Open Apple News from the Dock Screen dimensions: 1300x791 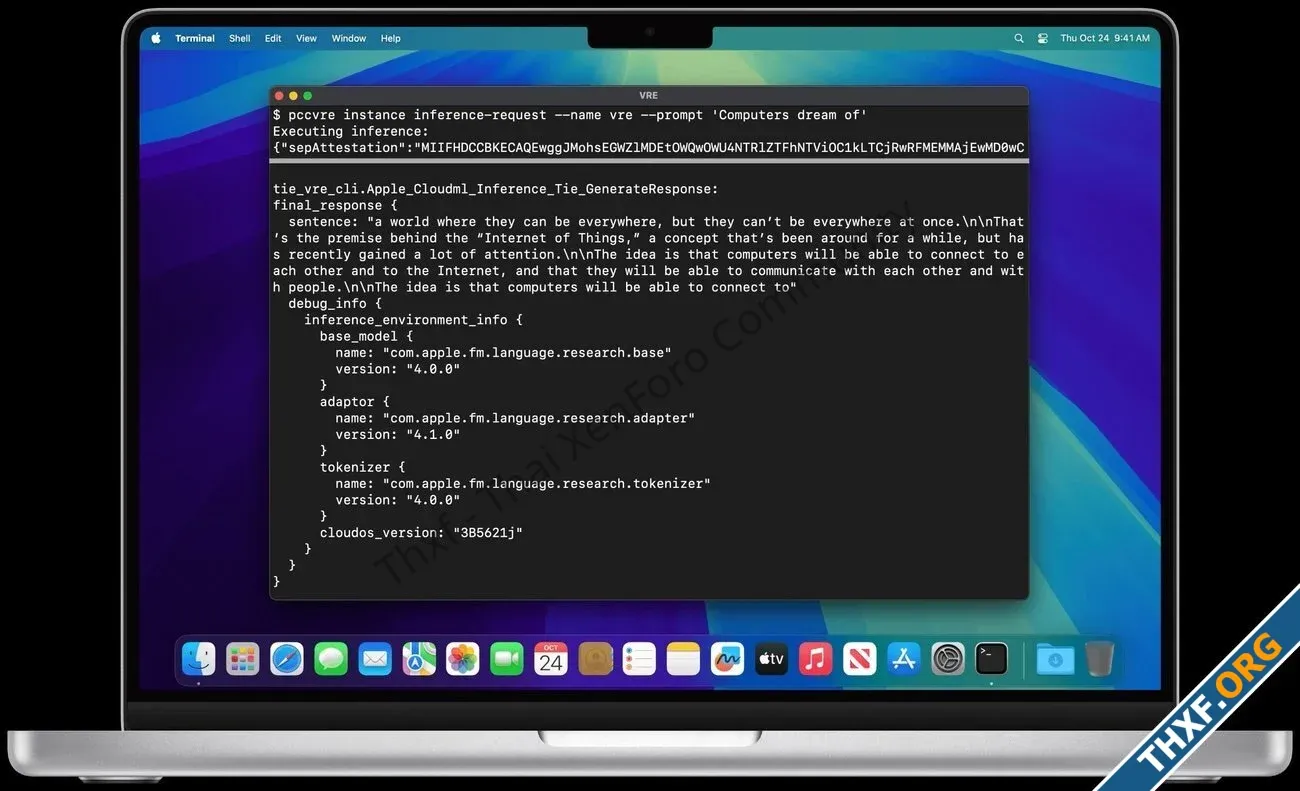point(859,659)
